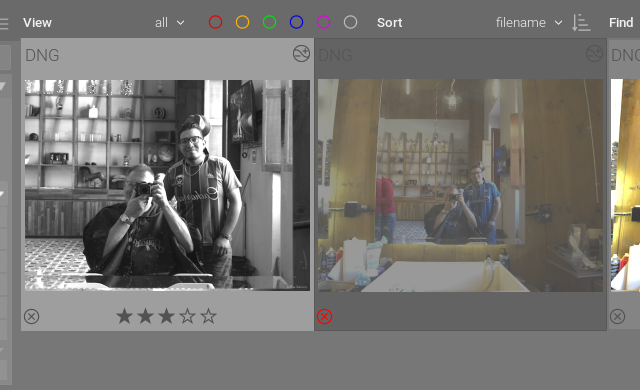Image resolution: width=640 pixels, height=390 pixels.
Task: Reject the black-and-white image
Action: (31, 317)
